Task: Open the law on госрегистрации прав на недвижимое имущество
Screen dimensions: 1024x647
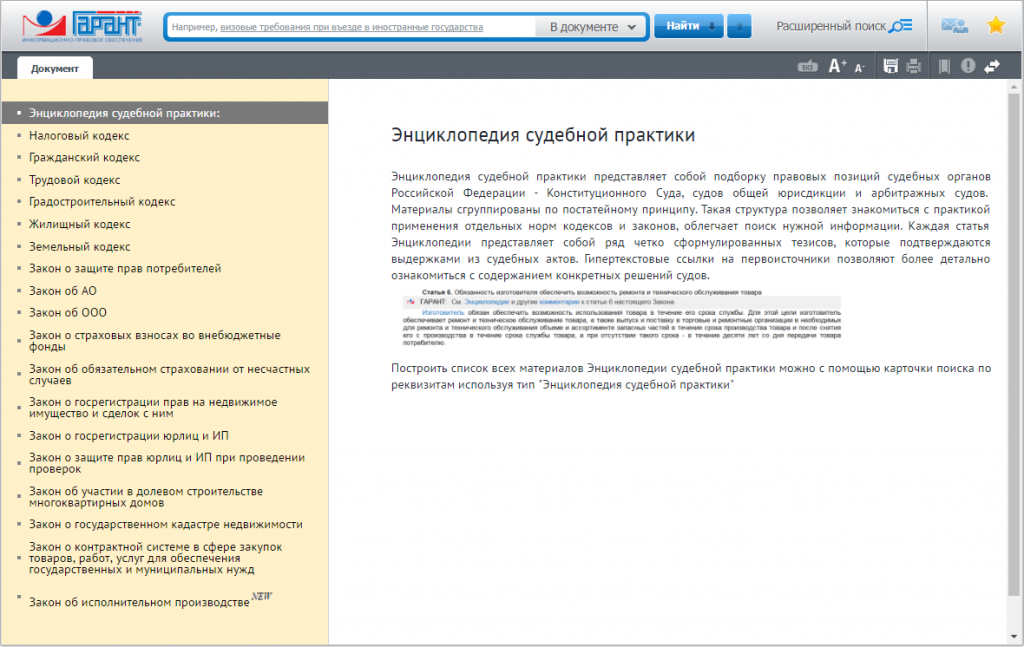Action: [x=153, y=408]
